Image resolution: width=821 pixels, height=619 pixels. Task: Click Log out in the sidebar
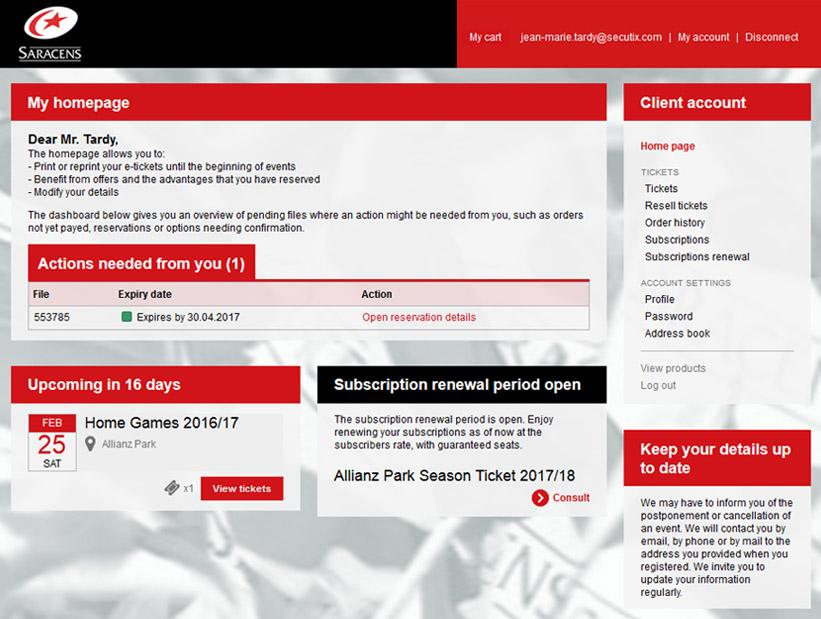[x=658, y=385]
